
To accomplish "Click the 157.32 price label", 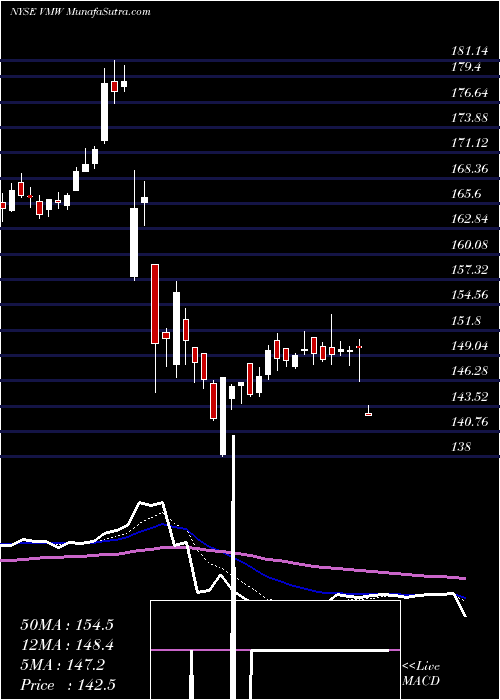I will click(469, 270).
